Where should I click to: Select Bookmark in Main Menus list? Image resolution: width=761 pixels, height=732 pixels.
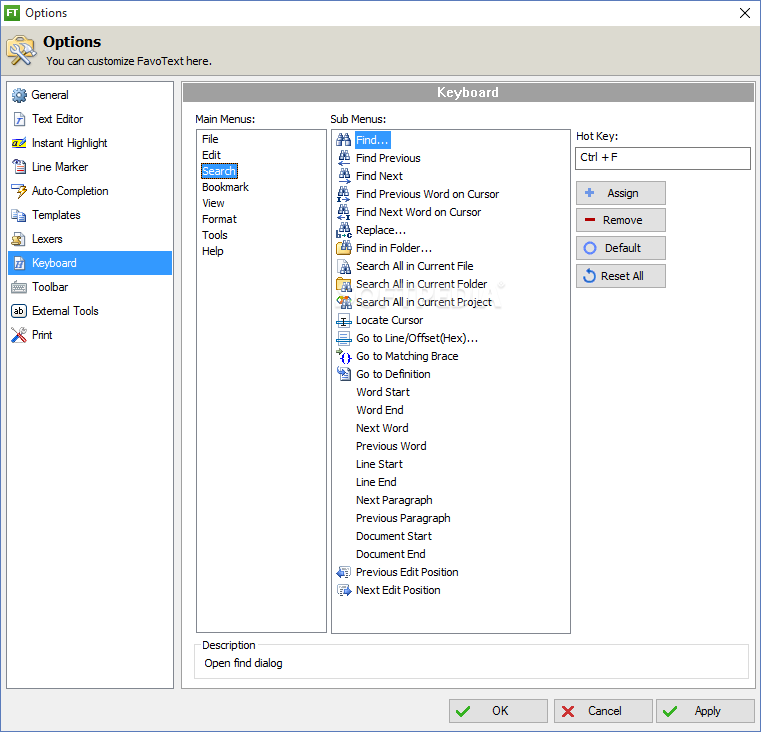[225, 187]
